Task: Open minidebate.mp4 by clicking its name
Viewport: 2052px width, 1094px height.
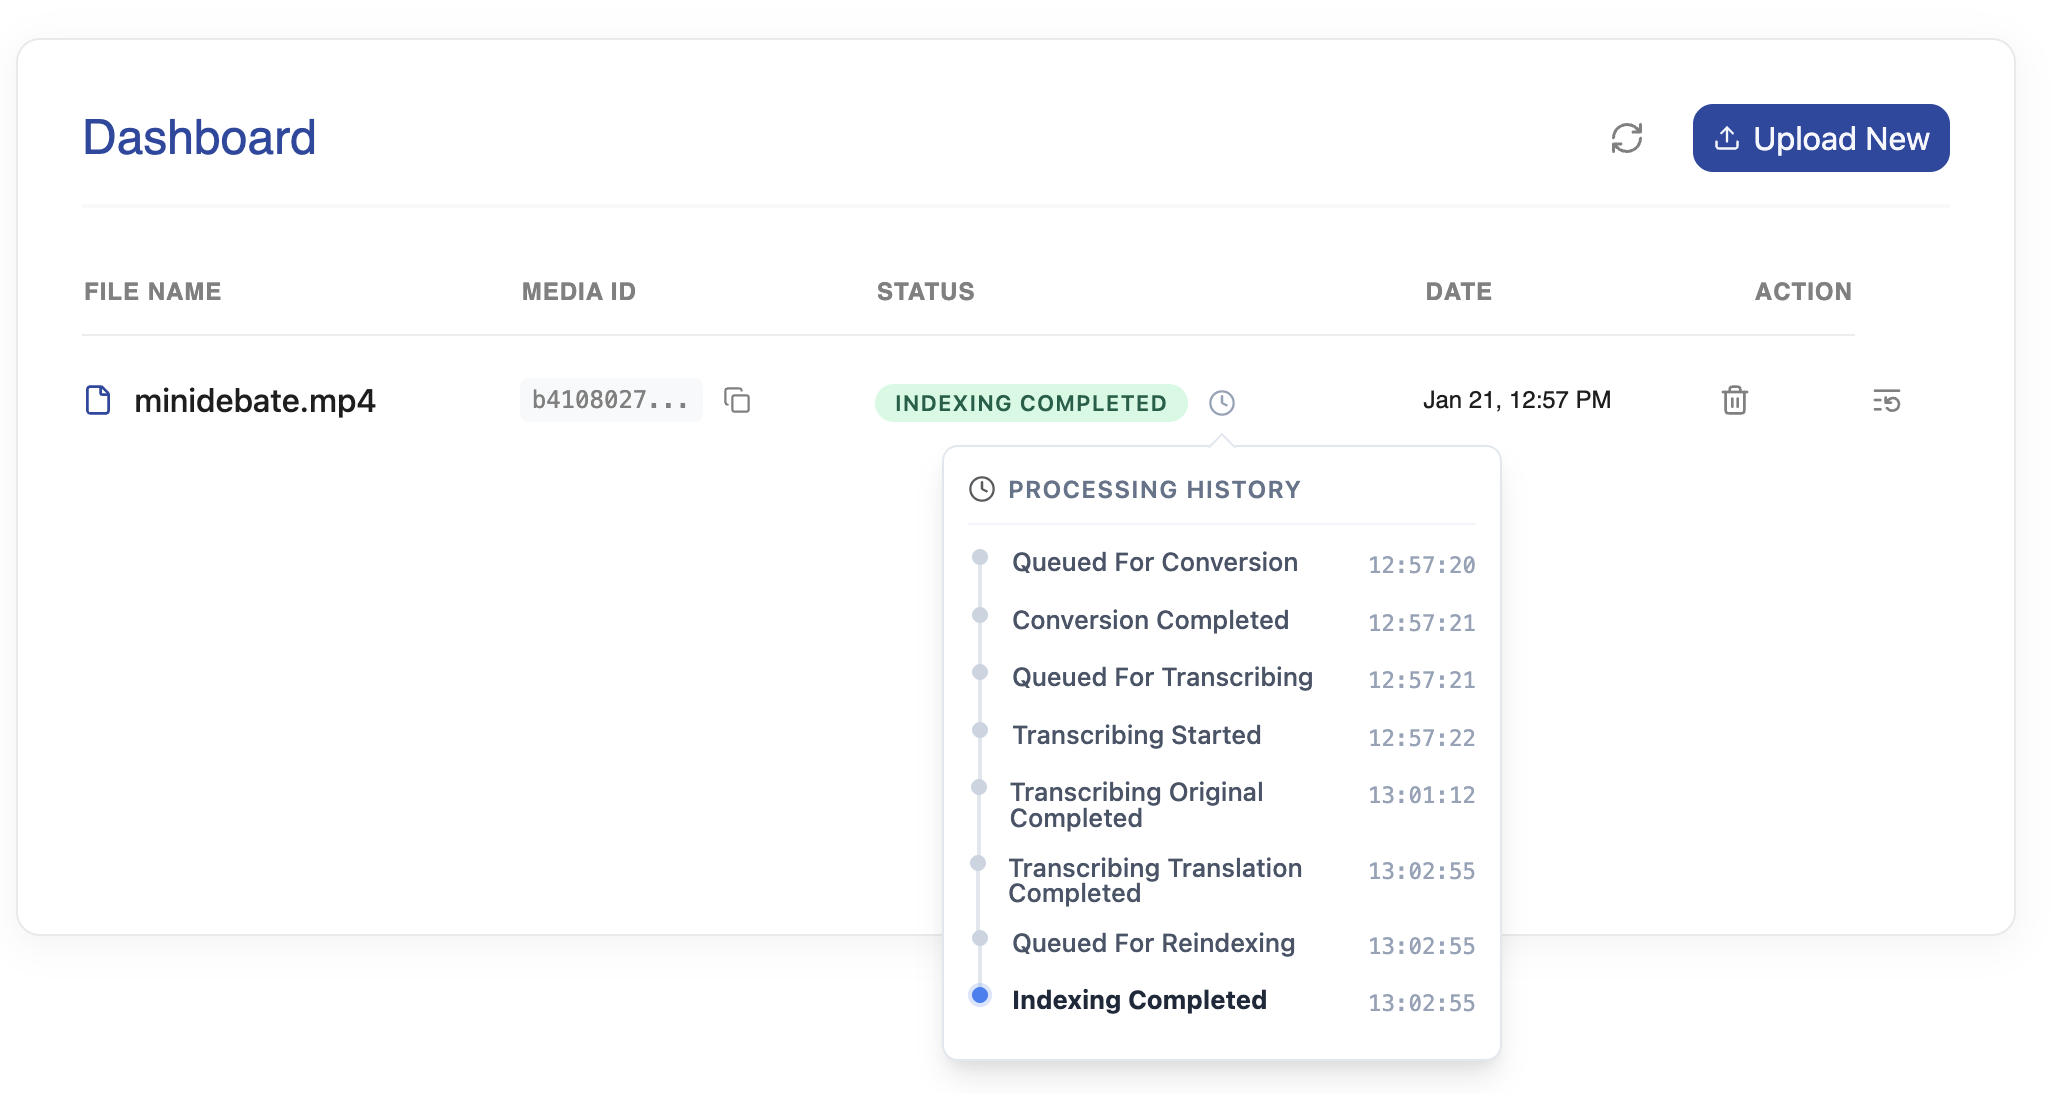Action: 256,400
